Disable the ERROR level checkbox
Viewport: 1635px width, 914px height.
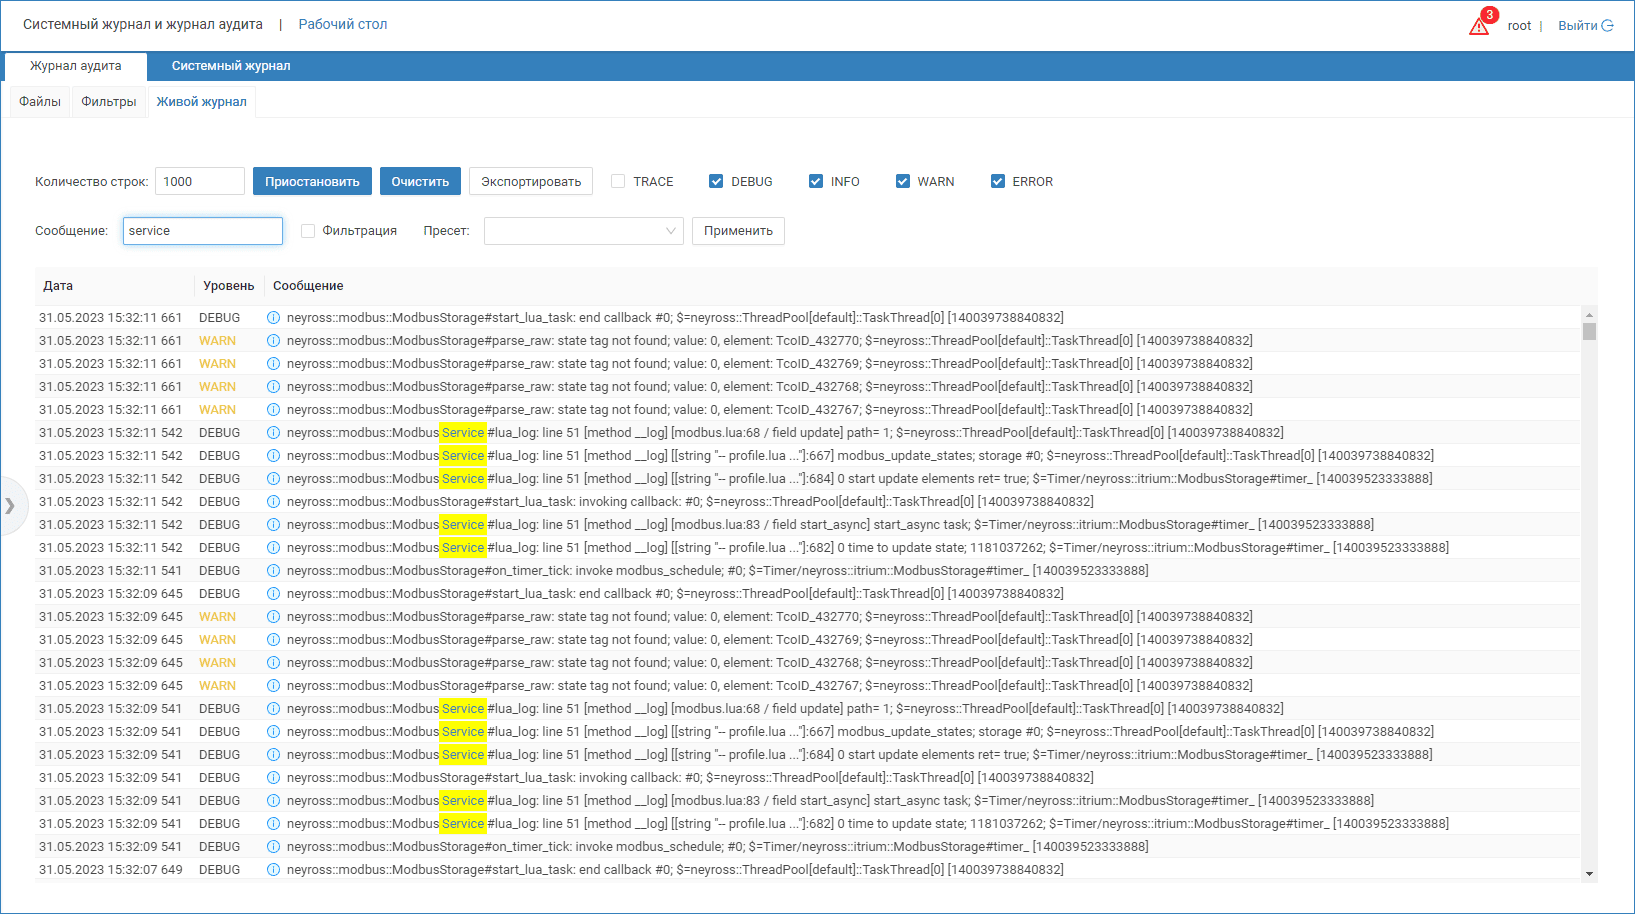click(997, 181)
